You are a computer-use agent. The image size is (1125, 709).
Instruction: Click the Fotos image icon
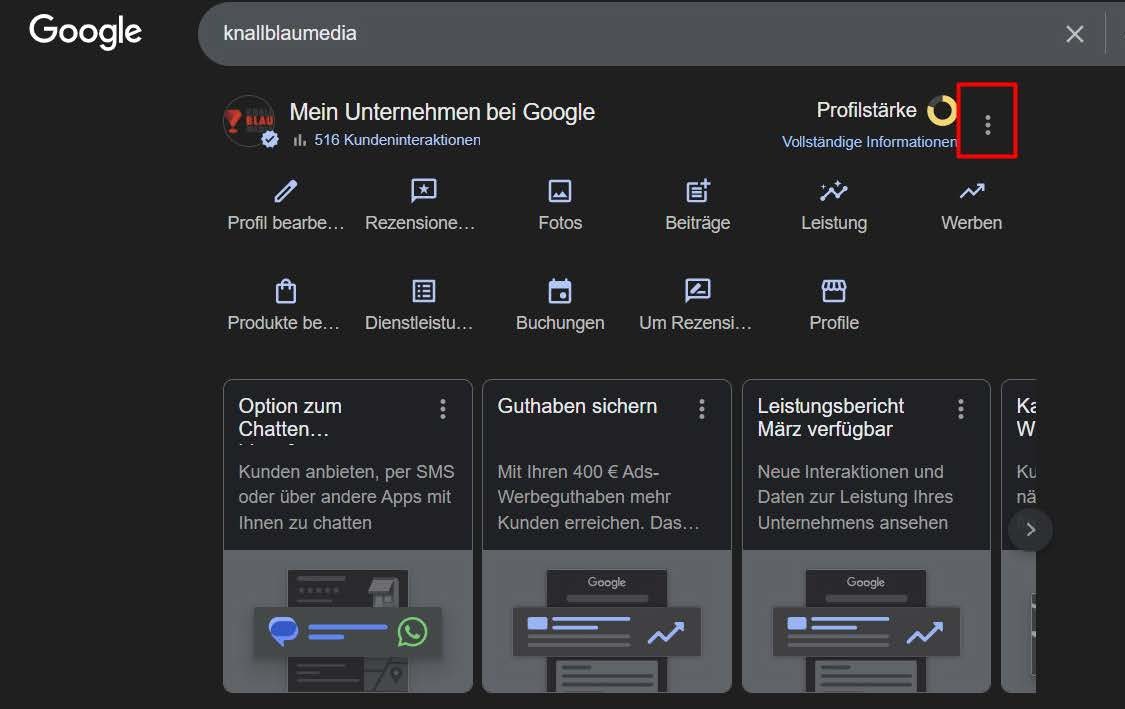click(560, 191)
